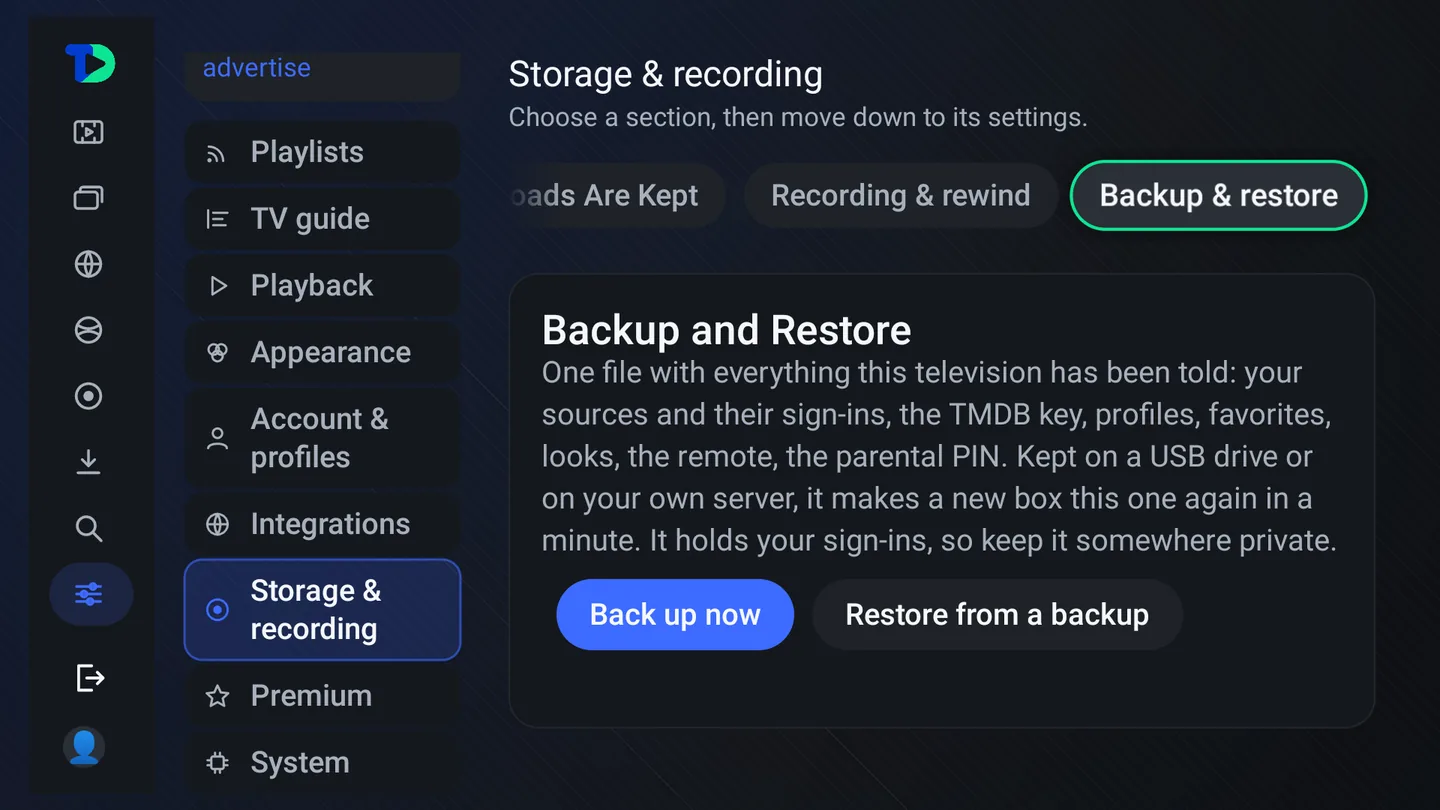Open the live TV play icon in sidebar
Screen dimensions: 1440x810
click(89, 132)
